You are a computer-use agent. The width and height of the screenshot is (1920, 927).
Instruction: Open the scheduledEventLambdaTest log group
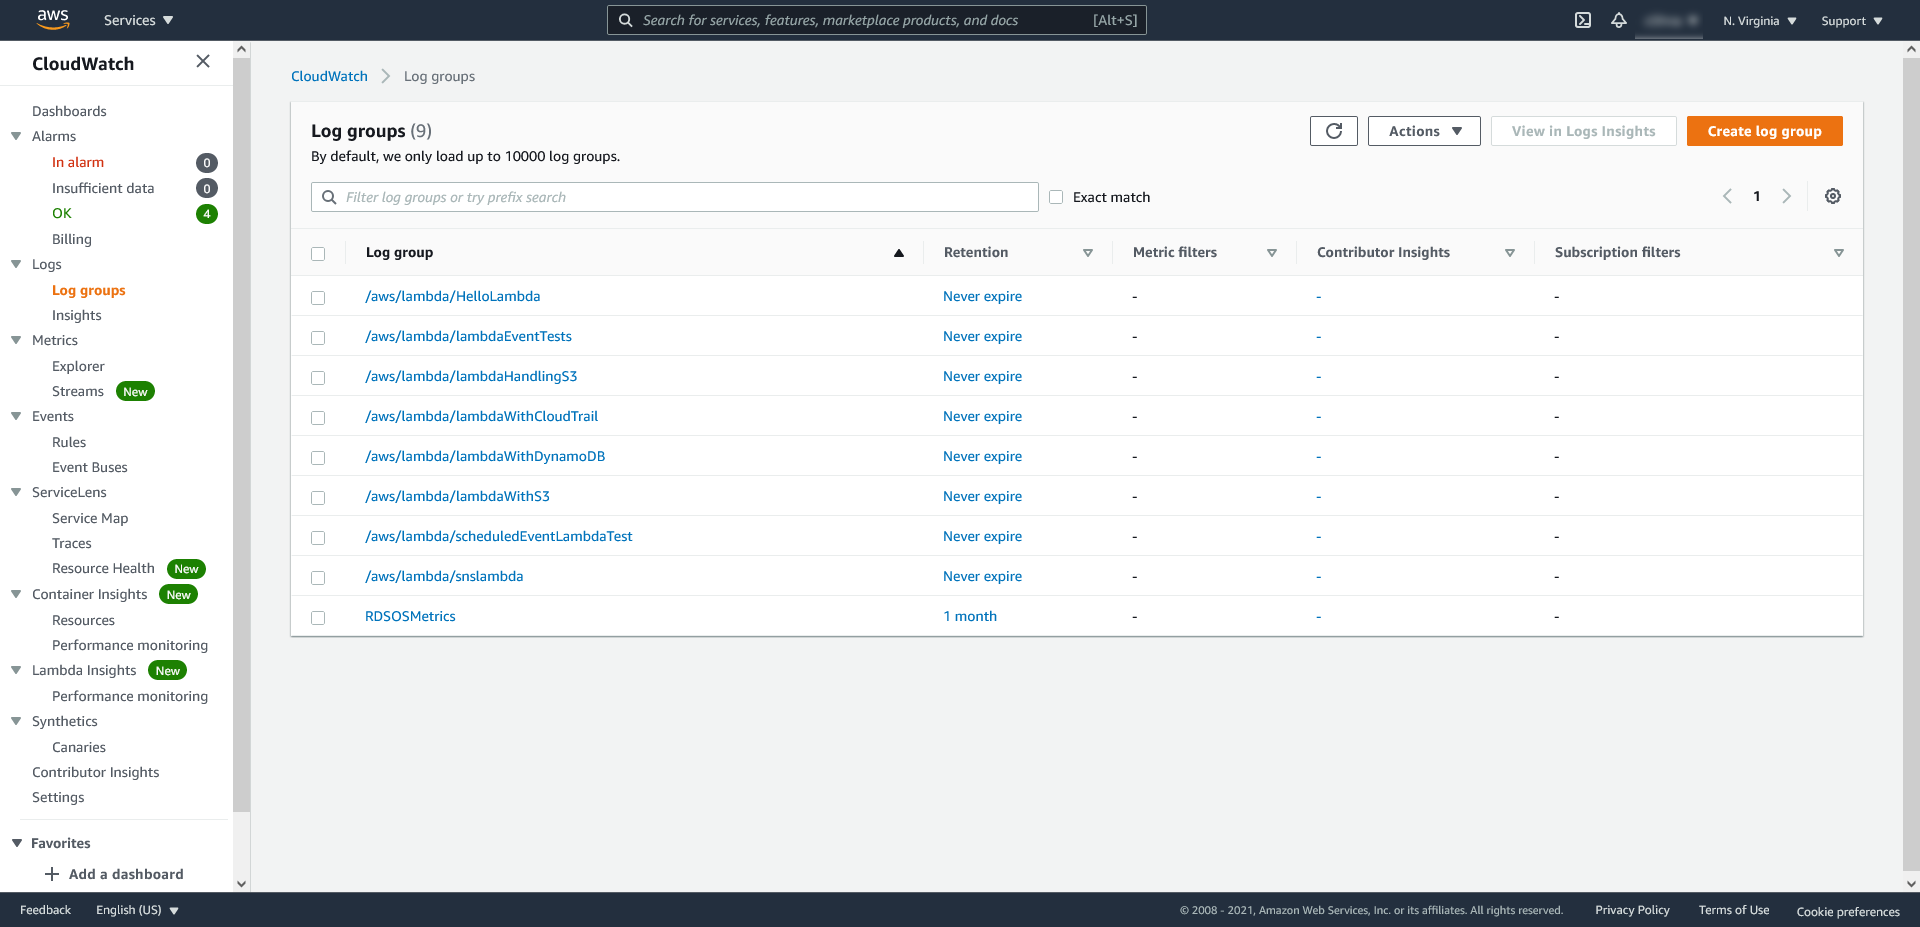point(498,536)
